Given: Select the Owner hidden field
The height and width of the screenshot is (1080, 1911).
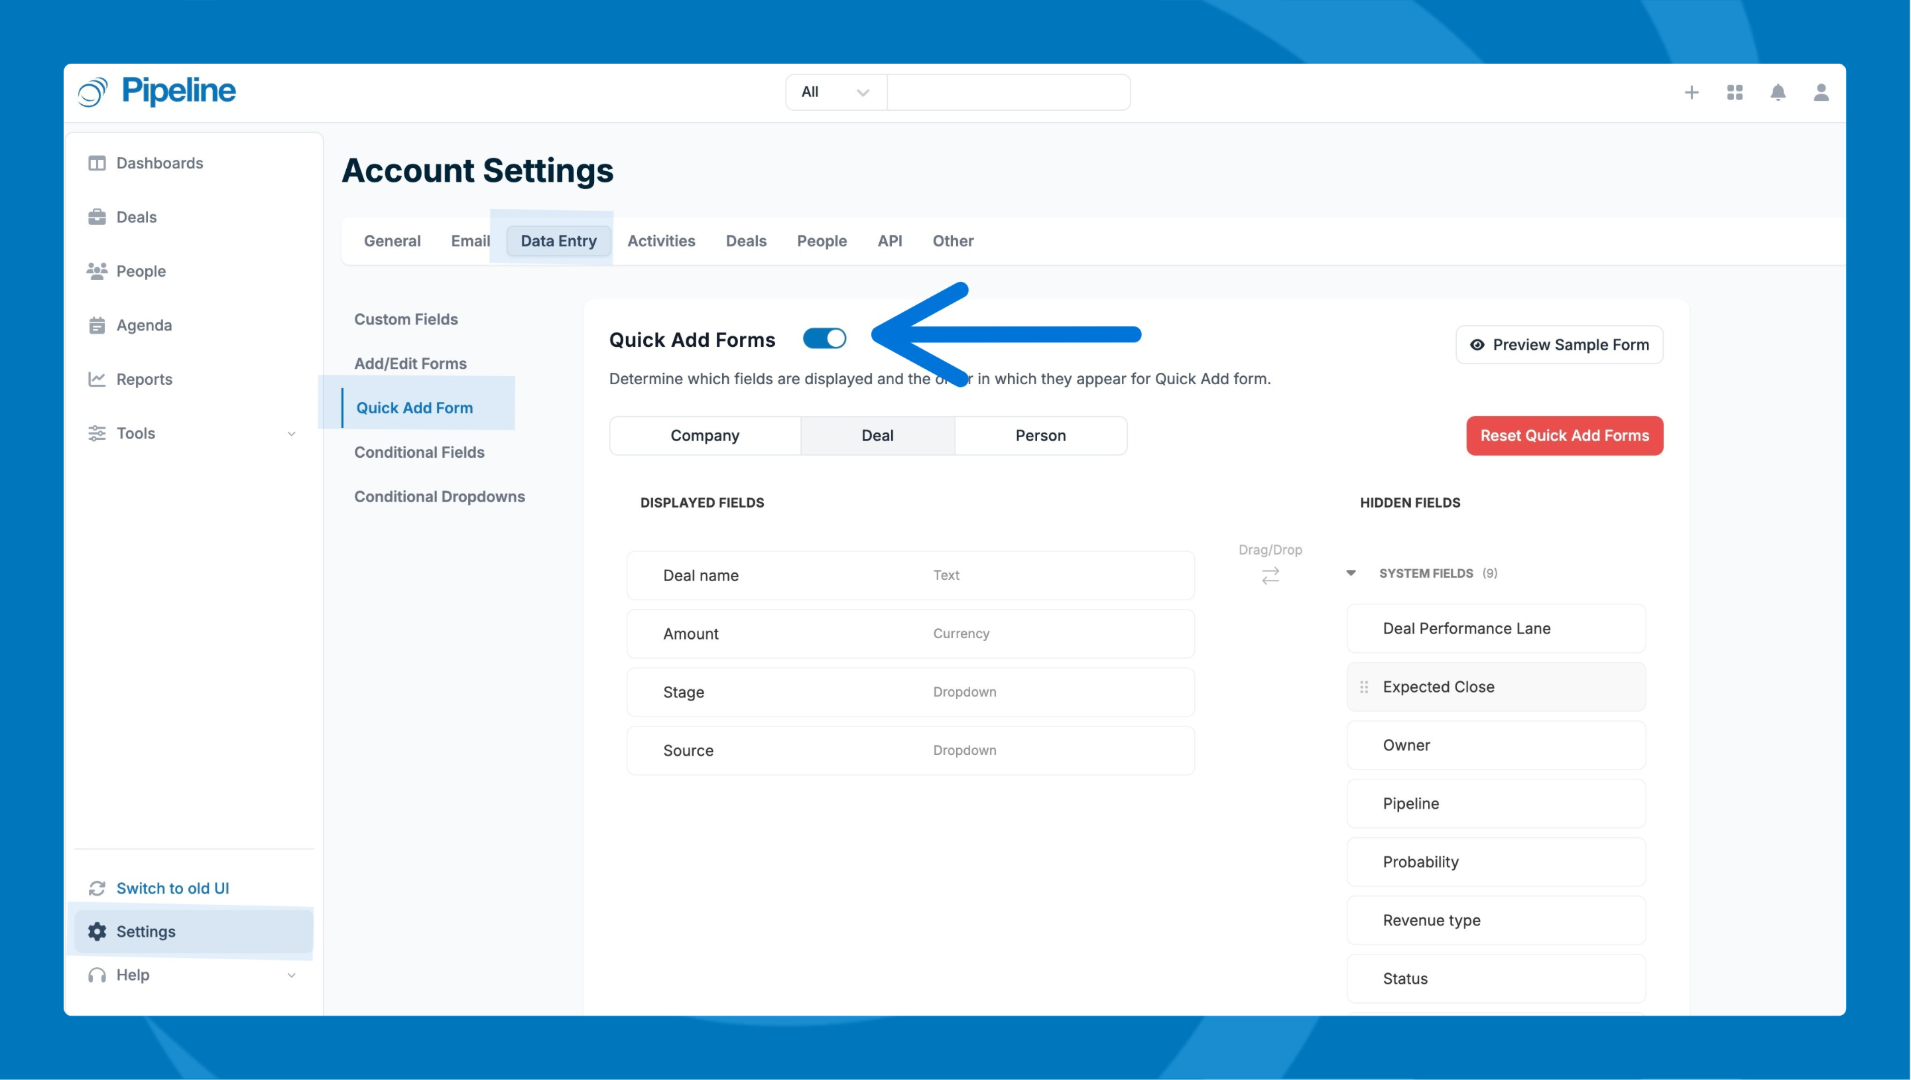Looking at the screenshot, I should 1496,746.
